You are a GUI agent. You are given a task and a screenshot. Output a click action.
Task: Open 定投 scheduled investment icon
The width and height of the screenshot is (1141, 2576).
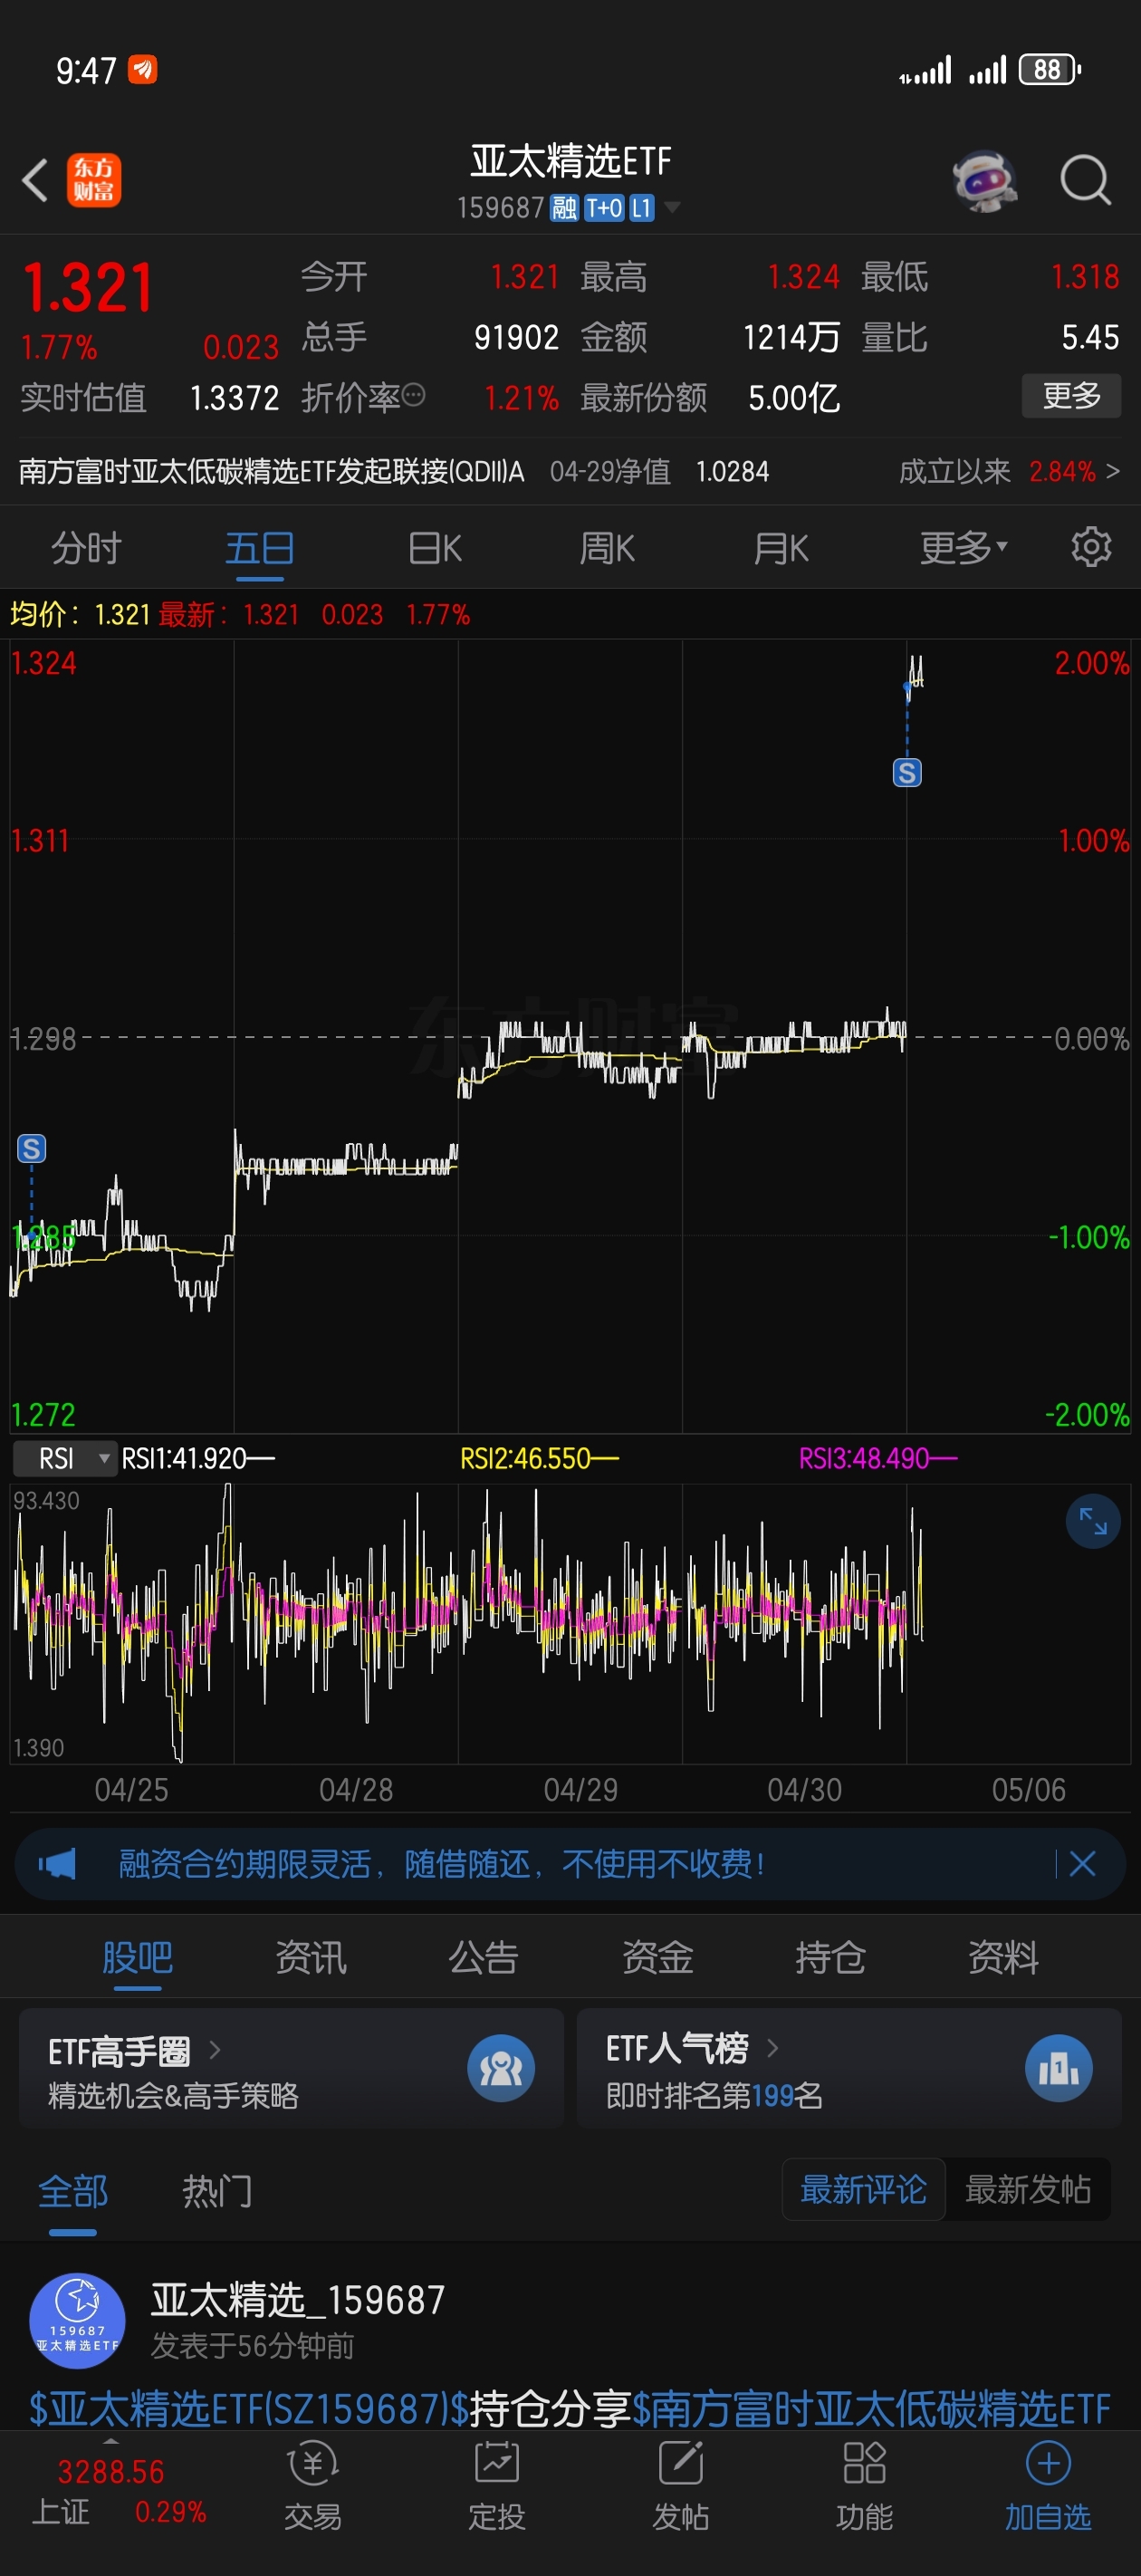click(x=497, y=2462)
